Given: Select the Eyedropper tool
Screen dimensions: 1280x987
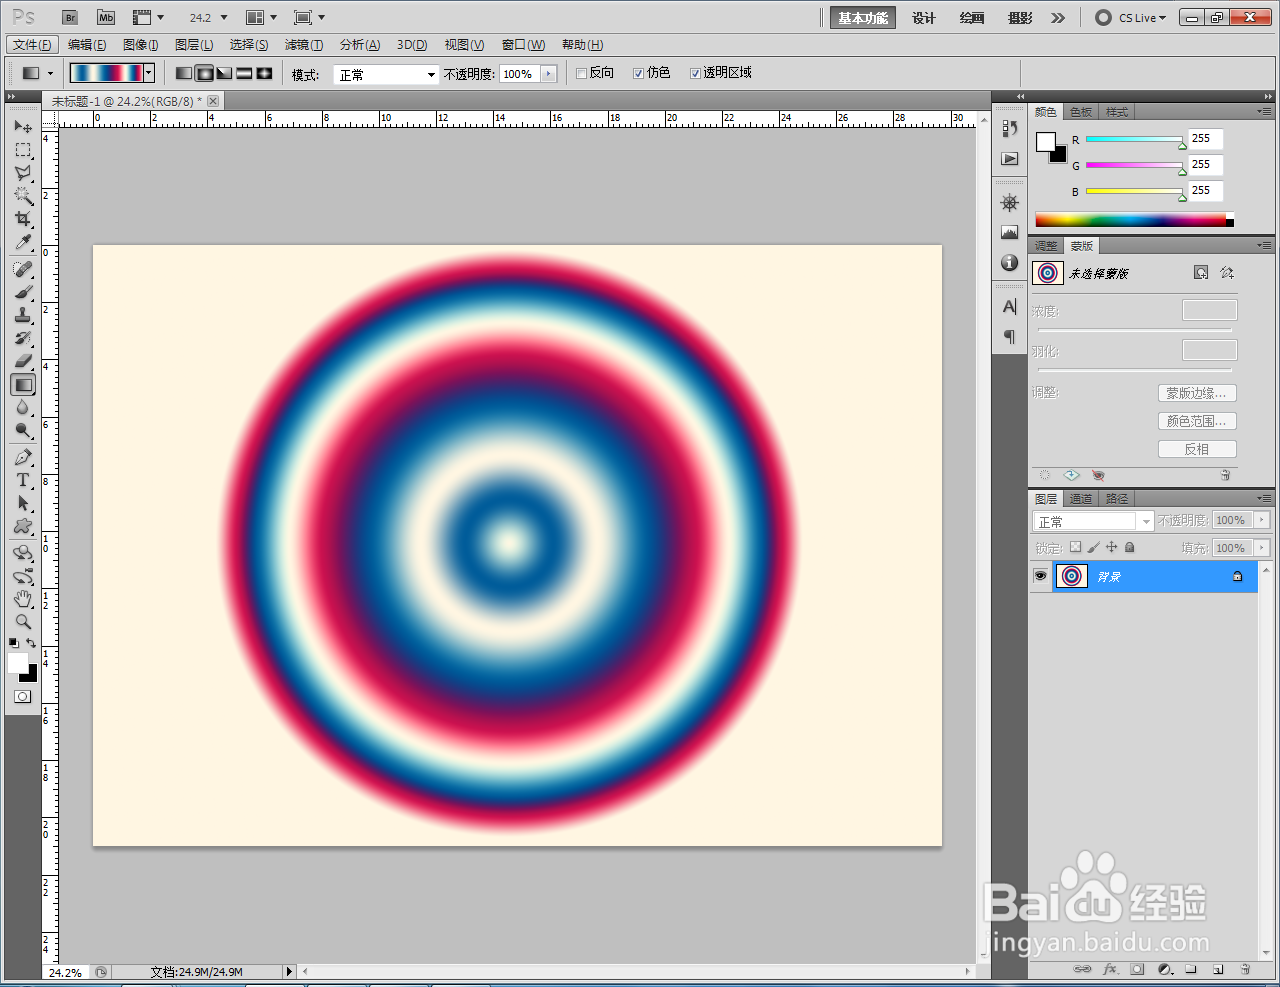Looking at the screenshot, I should click(23, 242).
